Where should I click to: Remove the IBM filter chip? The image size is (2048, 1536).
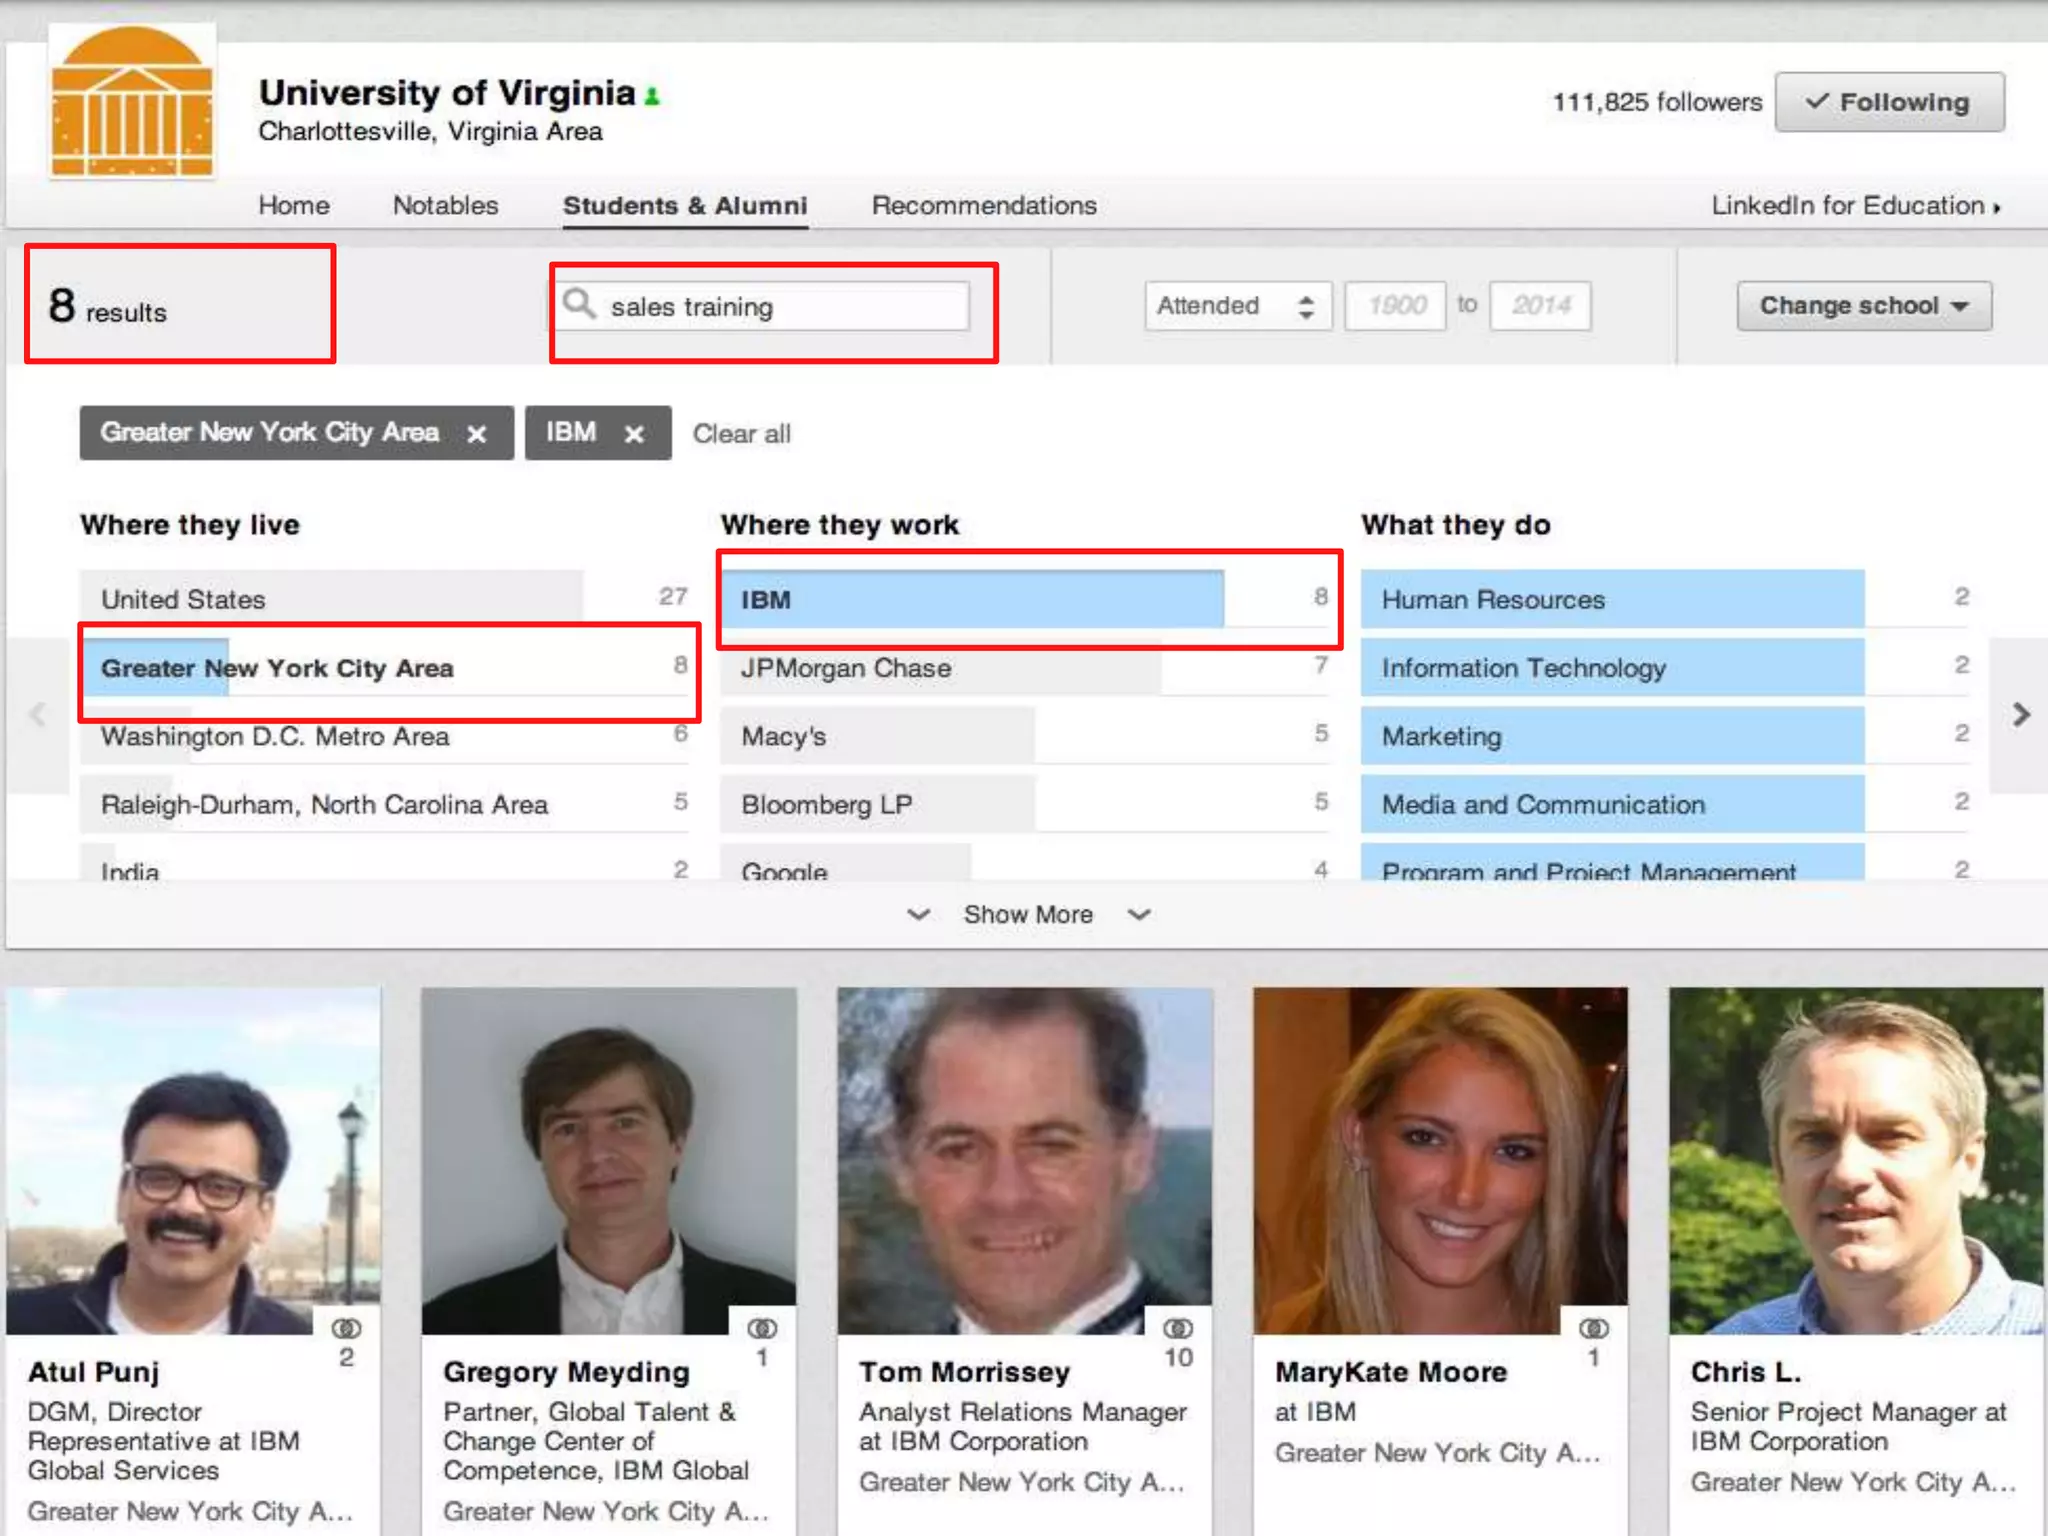[633, 434]
